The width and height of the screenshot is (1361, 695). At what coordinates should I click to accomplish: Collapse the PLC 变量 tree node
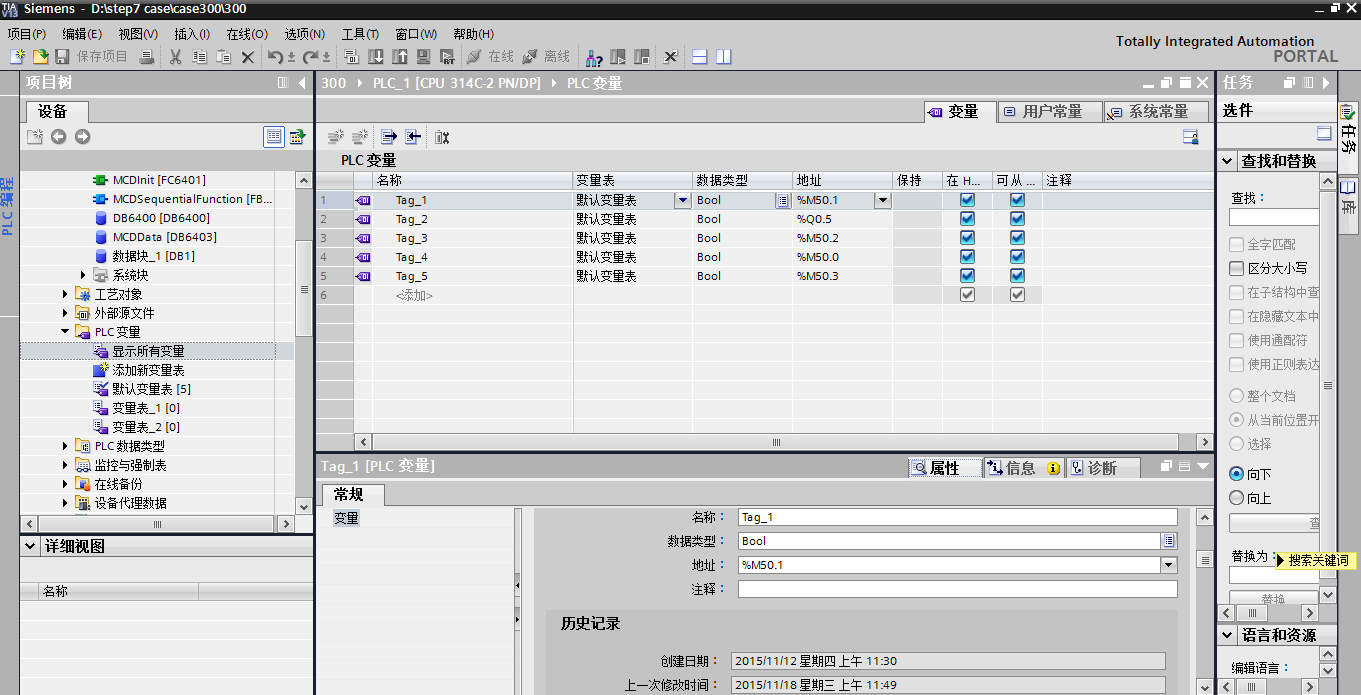point(65,332)
